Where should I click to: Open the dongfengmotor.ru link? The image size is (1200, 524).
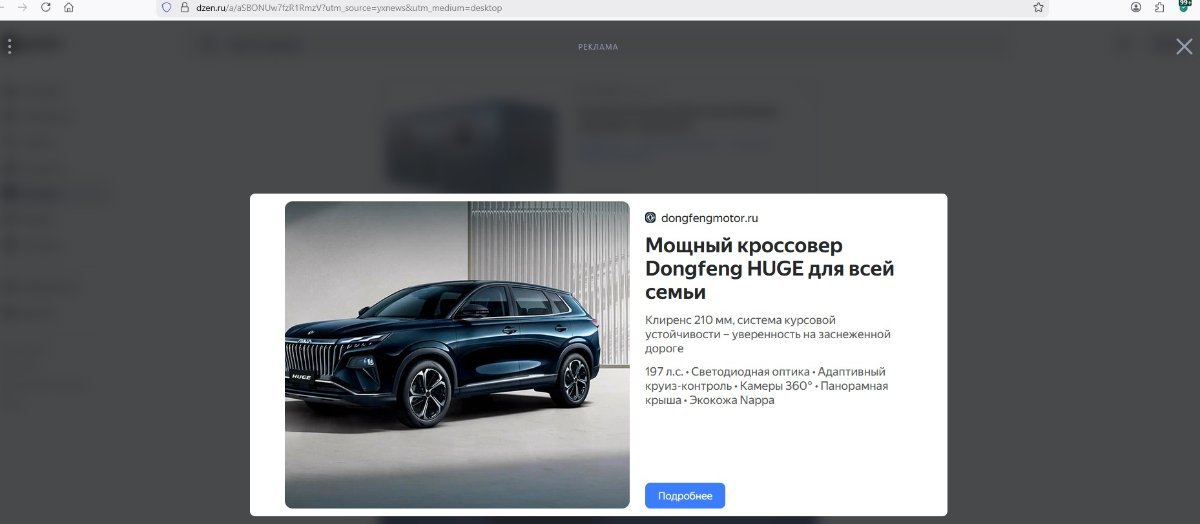709,217
